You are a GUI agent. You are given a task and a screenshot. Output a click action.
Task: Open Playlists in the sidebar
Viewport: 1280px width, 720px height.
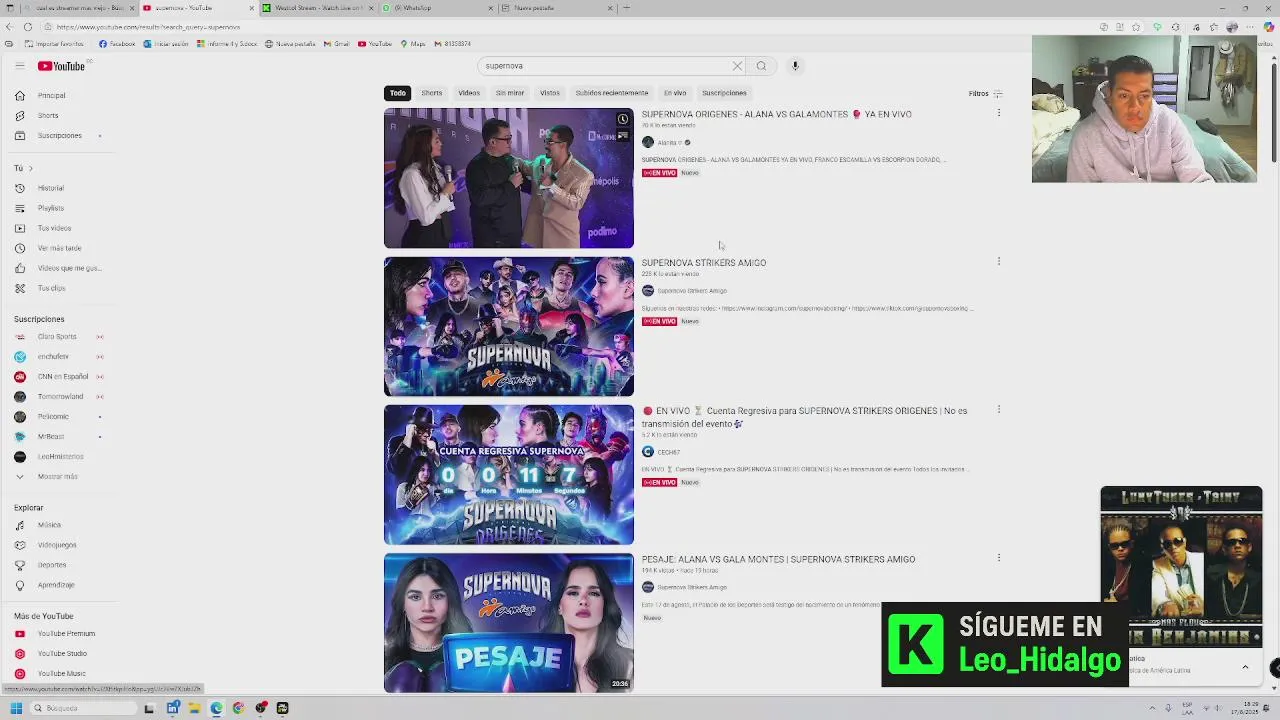point(60,208)
